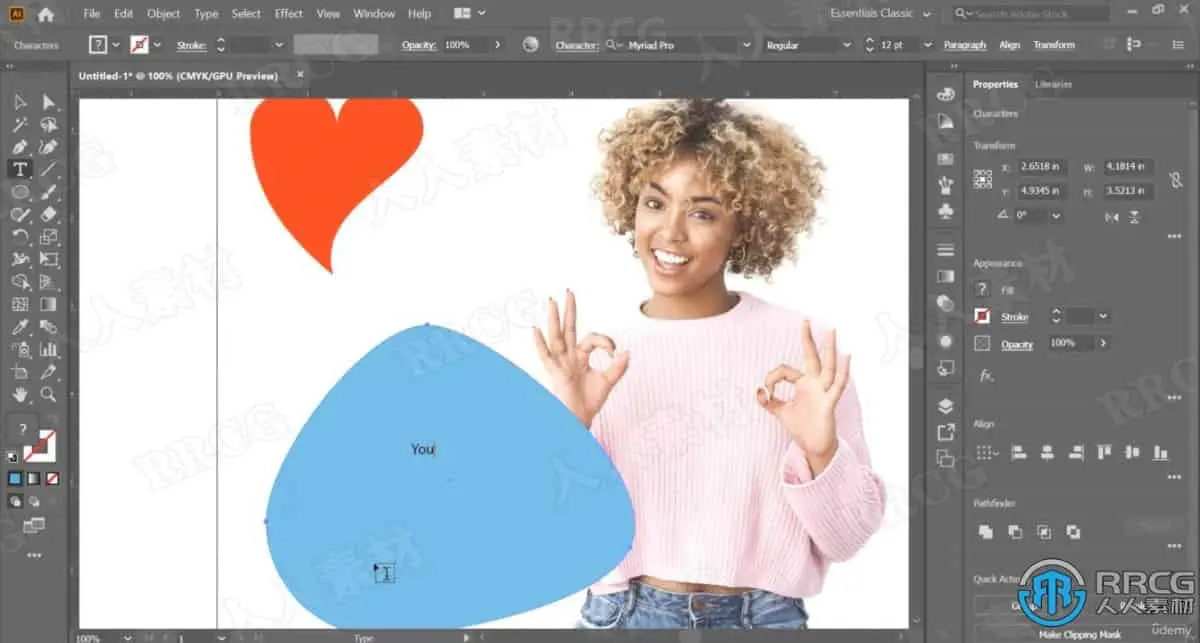
Task: Set paint mode to None
Action: (x=52, y=478)
